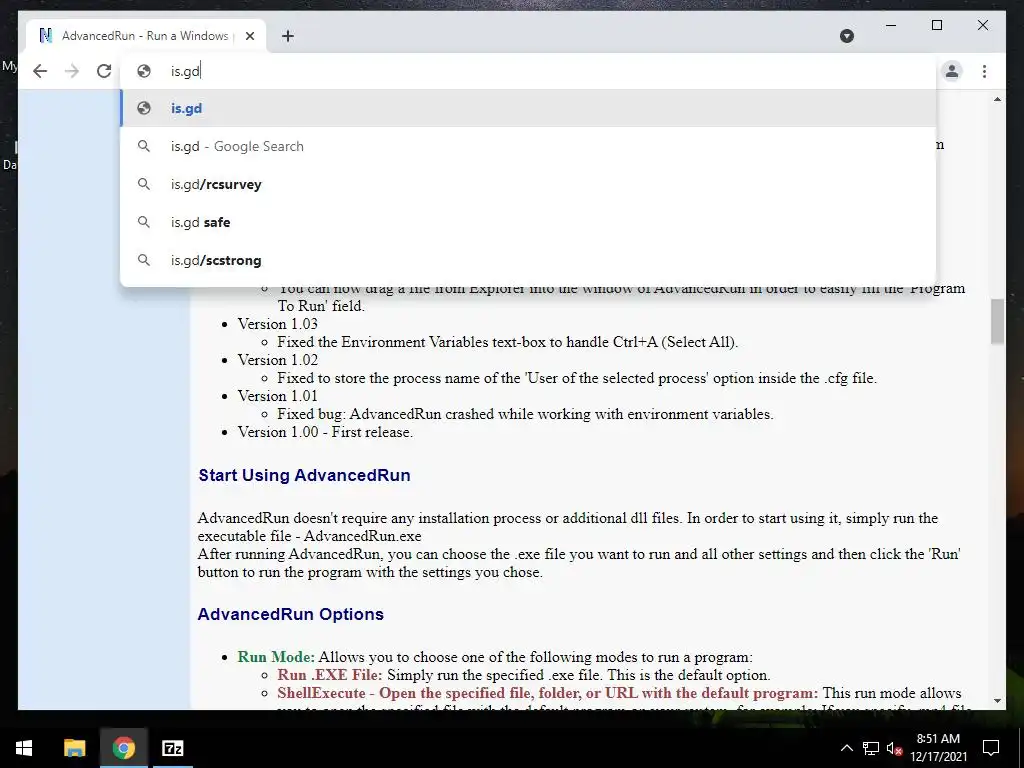The height and width of the screenshot is (768, 1024).
Task: Open File Explorer from the taskbar
Action: pos(74,748)
